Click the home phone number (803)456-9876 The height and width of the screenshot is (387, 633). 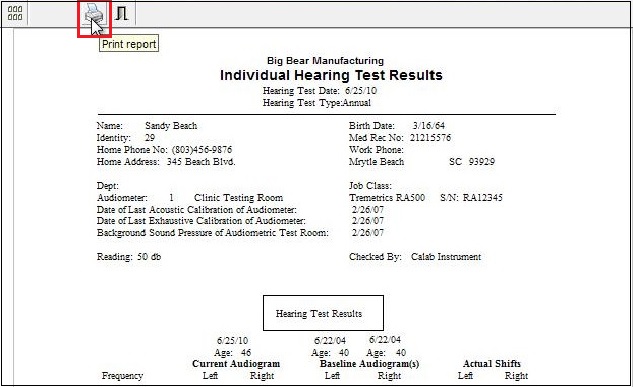point(202,150)
